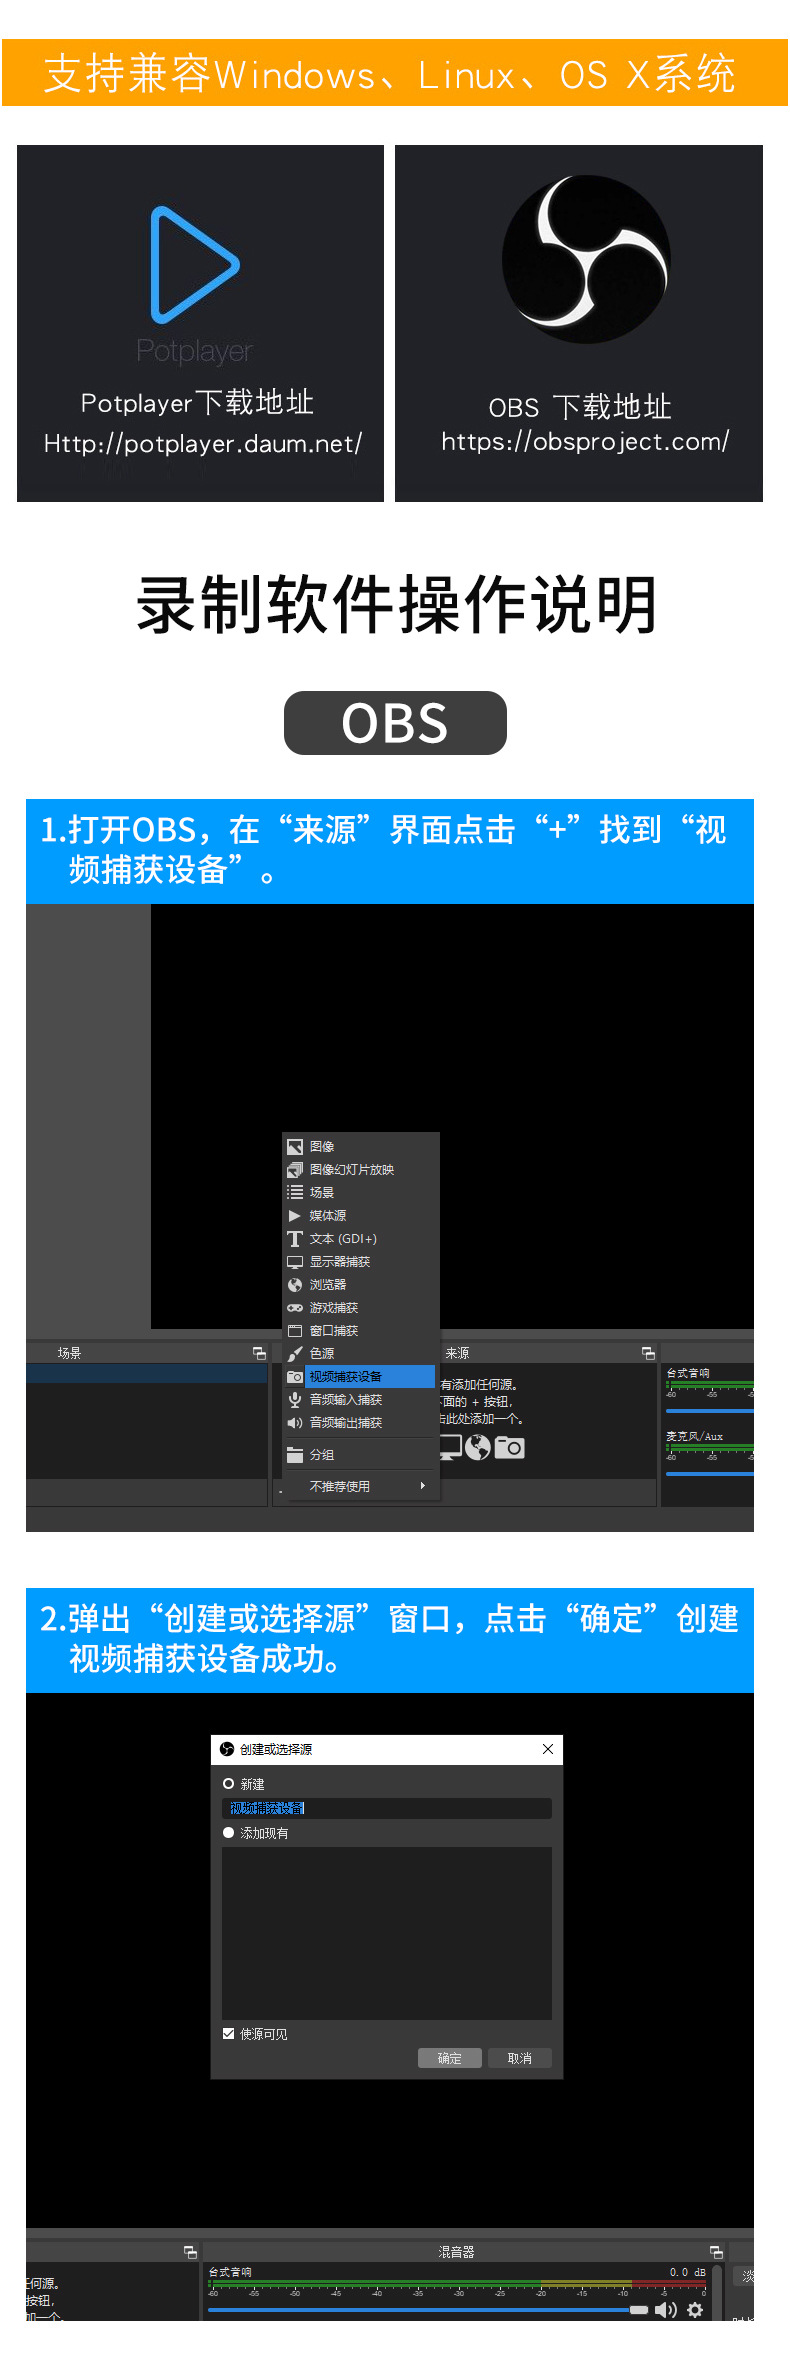The image size is (790, 2355).
Task: Select the 文本 (GDI+) text T icon
Action: point(295,1239)
